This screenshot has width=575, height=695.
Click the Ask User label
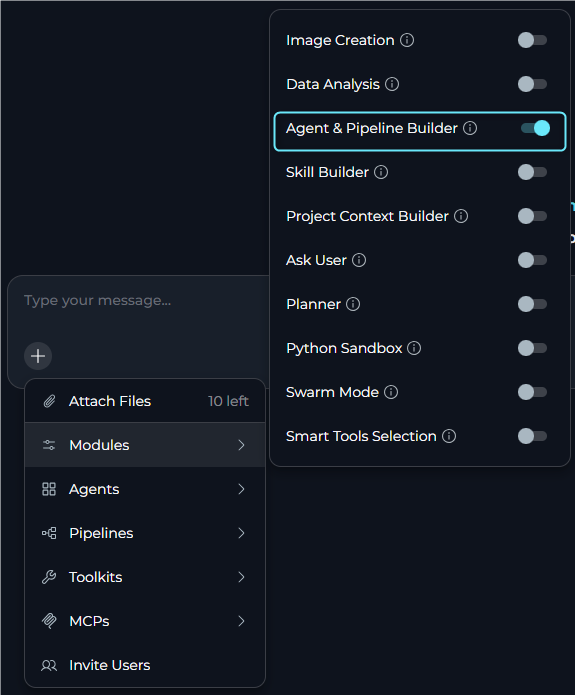[316, 260]
